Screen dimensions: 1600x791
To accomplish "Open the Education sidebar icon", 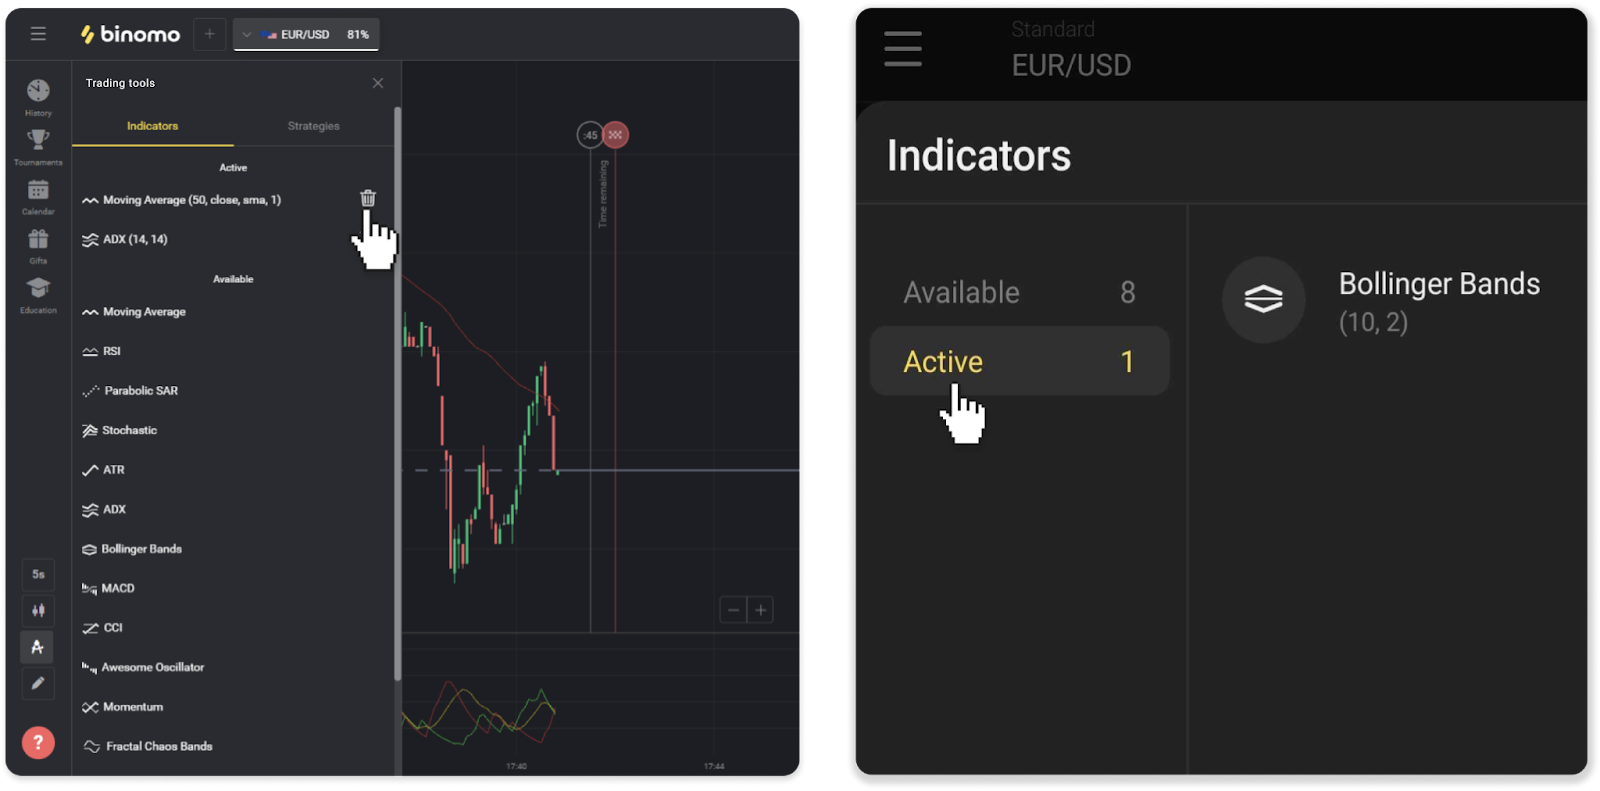I will tap(38, 290).
